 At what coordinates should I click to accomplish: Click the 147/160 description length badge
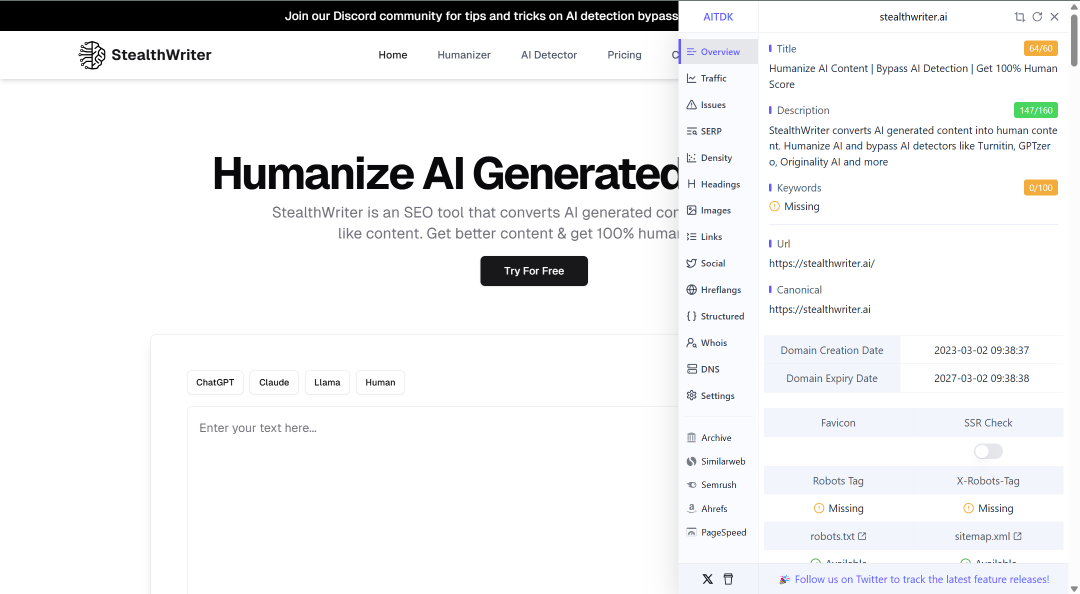click(x=1035, y=110)
